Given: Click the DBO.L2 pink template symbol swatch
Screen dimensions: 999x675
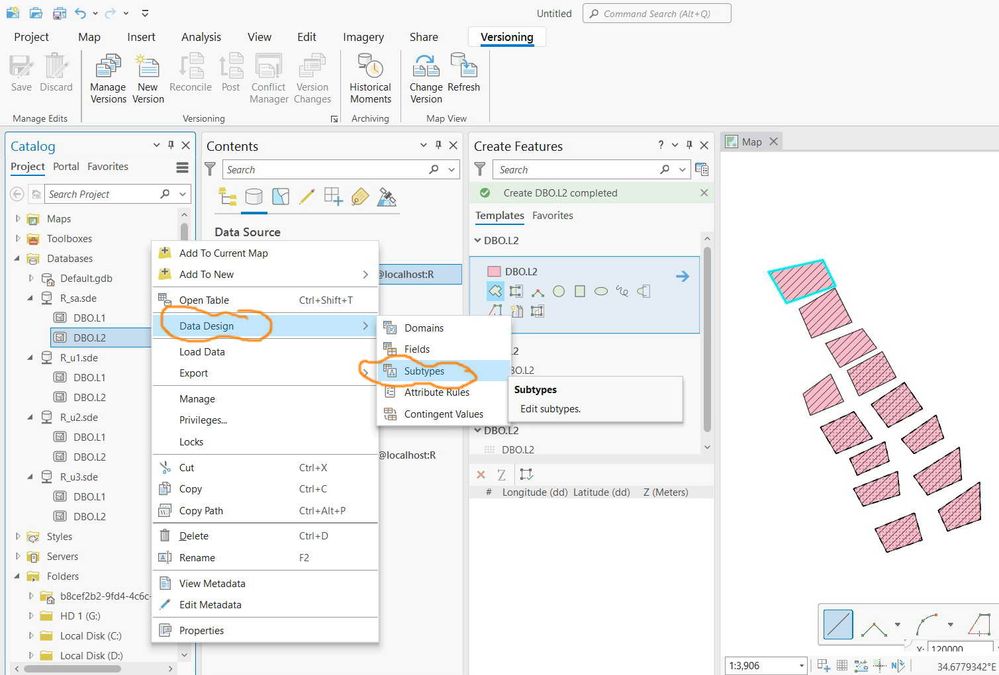Looking at the screenshot, I should point(493,272).
